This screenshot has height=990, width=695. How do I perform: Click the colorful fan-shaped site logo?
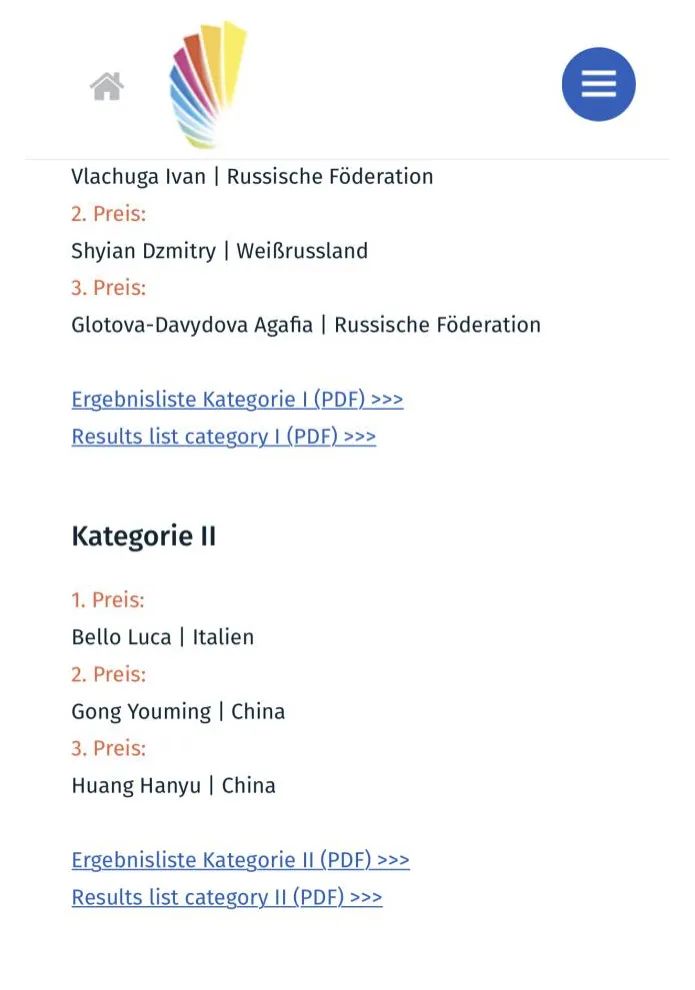pyautogui.click(x=207, y=85)
